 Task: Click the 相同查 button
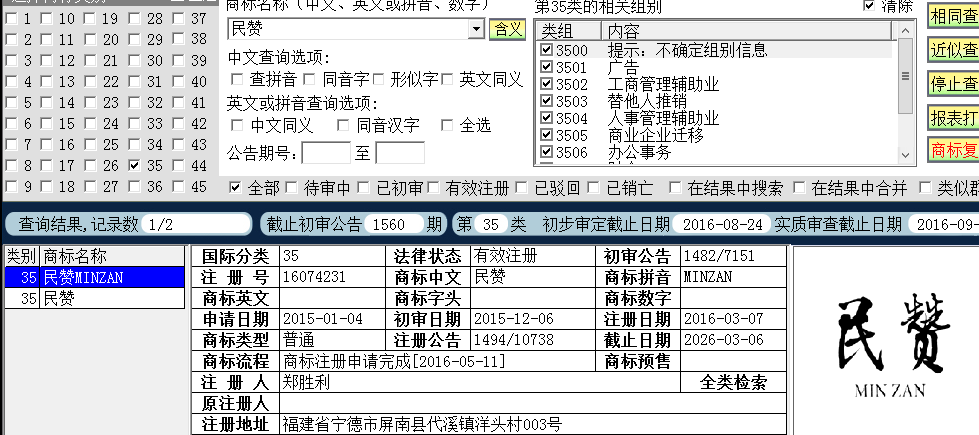[x=953, y=16]
